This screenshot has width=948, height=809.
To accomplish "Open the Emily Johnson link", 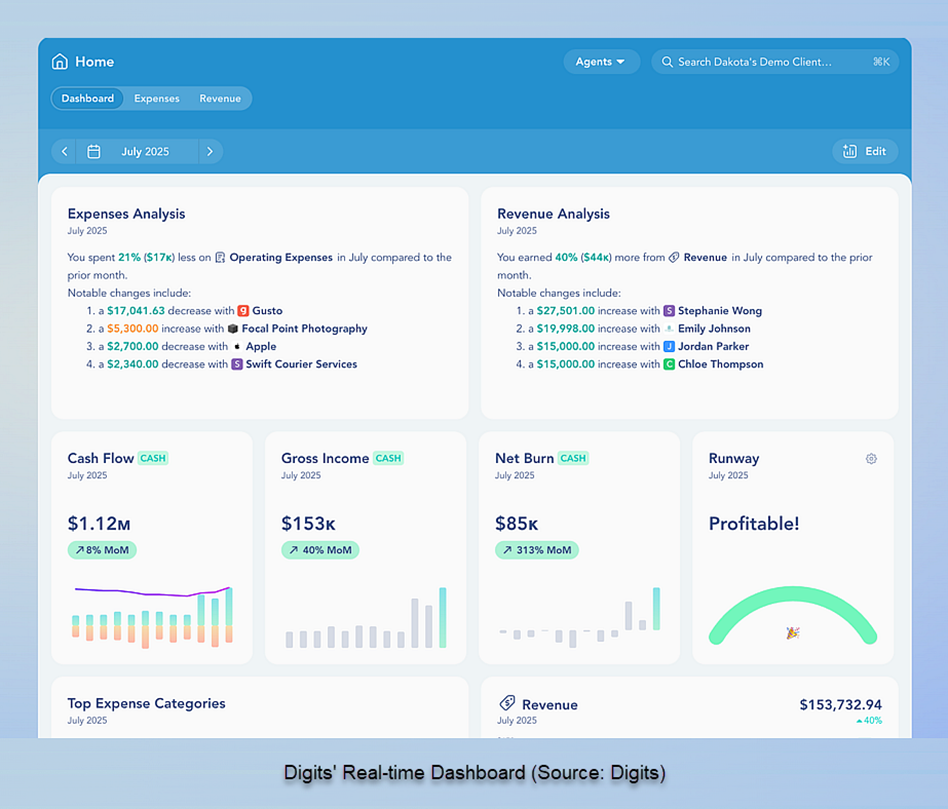I will tap(714, 329).
